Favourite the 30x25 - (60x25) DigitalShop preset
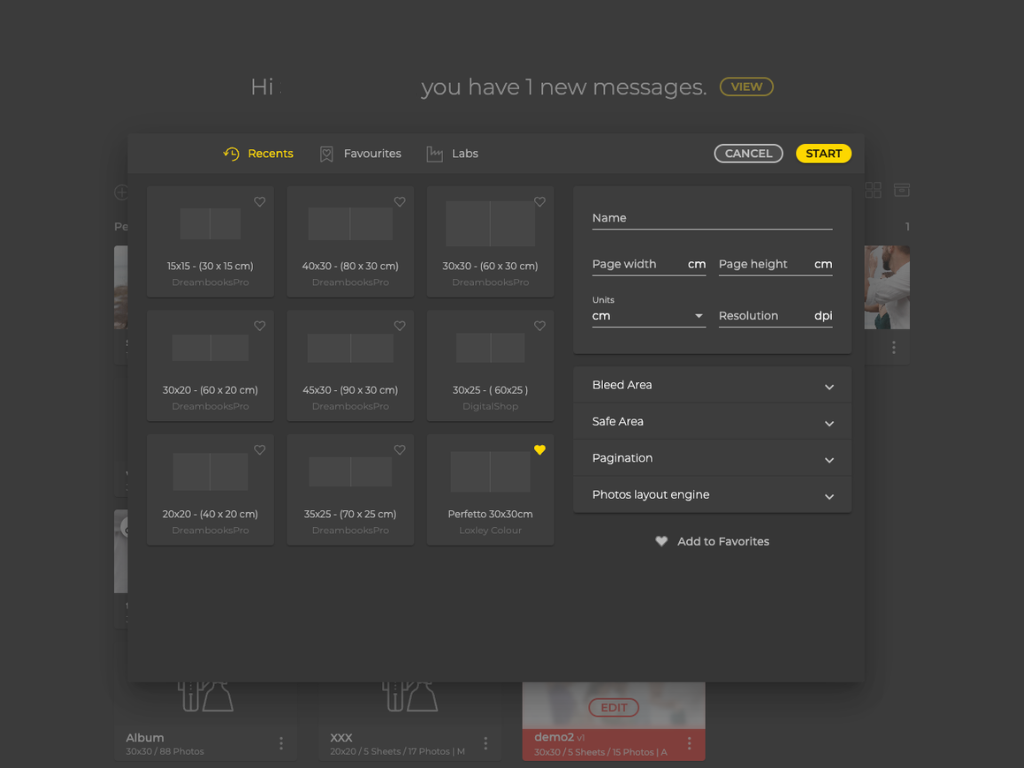The width and height of the screenshot is (1024, 768). coord(539,326)
